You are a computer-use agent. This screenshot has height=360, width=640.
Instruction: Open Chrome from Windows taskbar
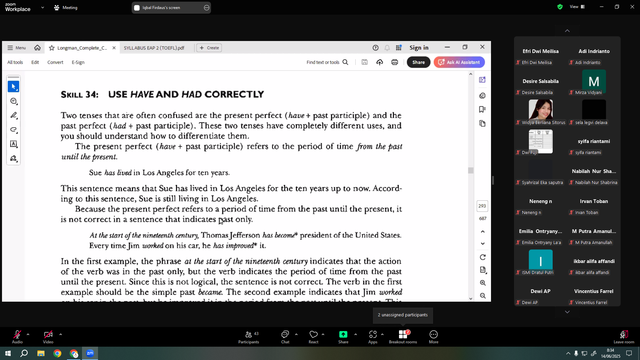tap(57, 353)
